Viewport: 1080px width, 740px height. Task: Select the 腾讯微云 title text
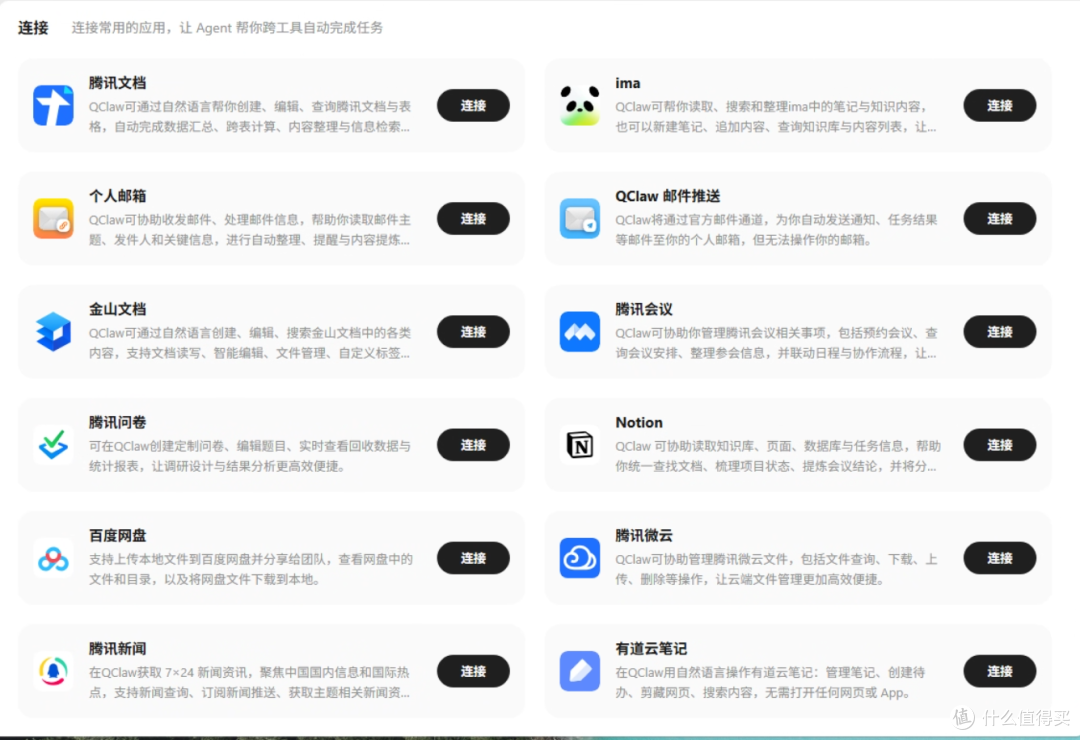[x=643, y=535]
